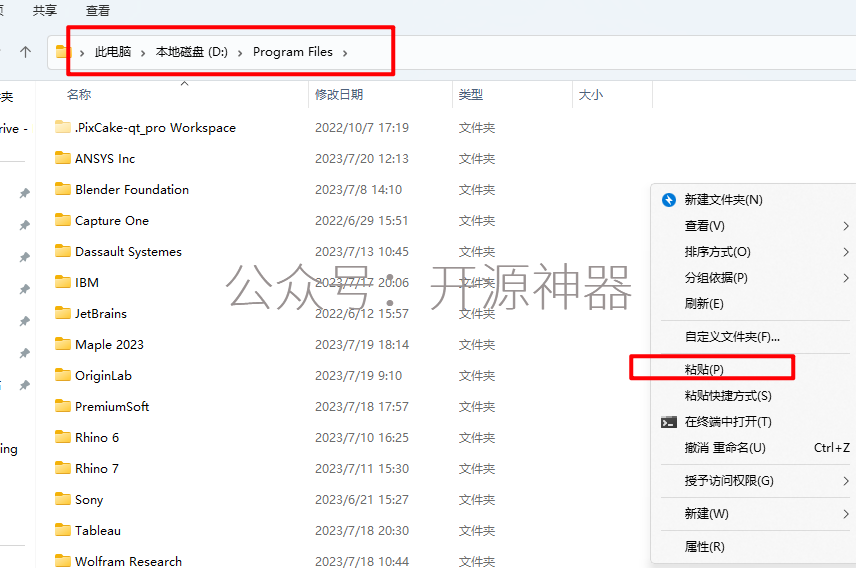This screenshot has height=568, width=856.
Task: Click the Blender Foundation folder icon
Action: (x=63, y=190)
